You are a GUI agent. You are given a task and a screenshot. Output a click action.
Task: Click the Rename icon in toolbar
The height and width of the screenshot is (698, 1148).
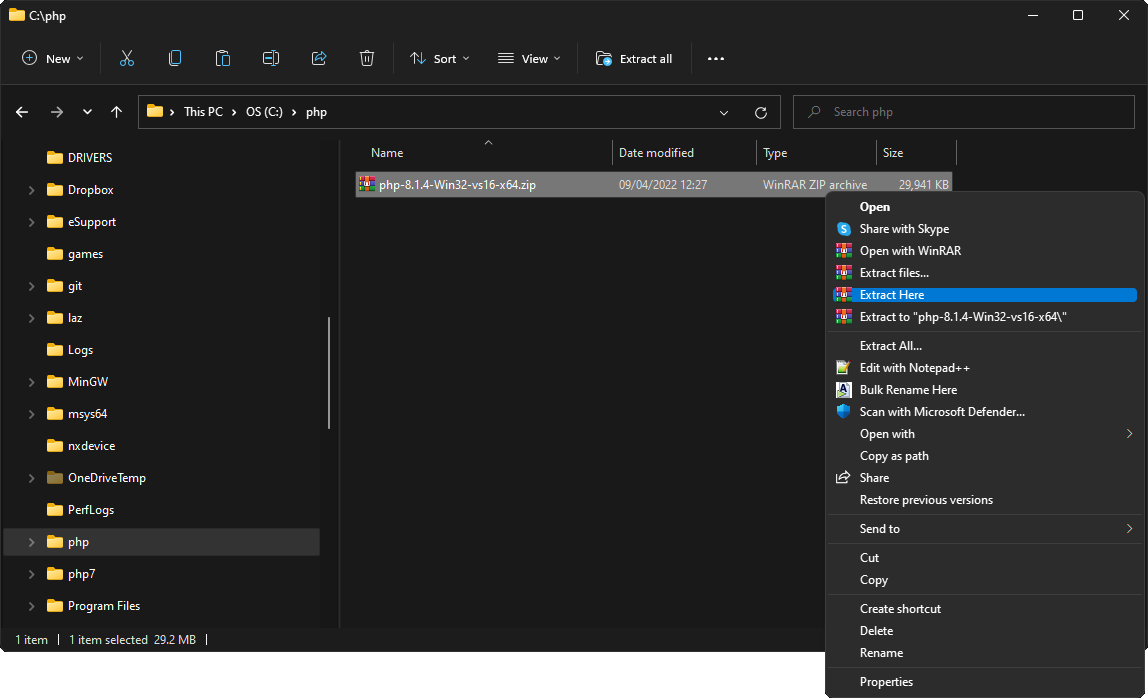[271, 59]
